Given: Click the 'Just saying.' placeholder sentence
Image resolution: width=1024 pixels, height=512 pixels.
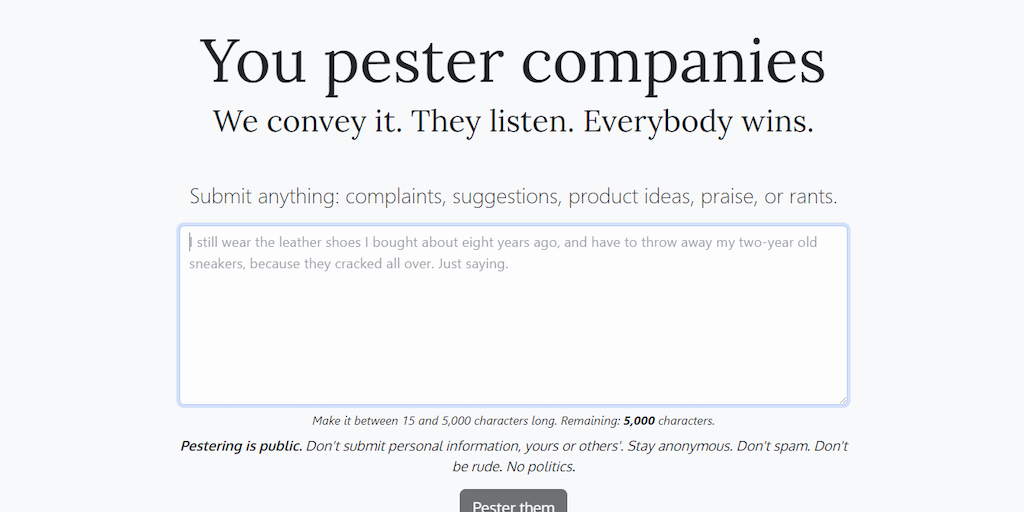Looking at the screenshot, I should pos(473,264).
